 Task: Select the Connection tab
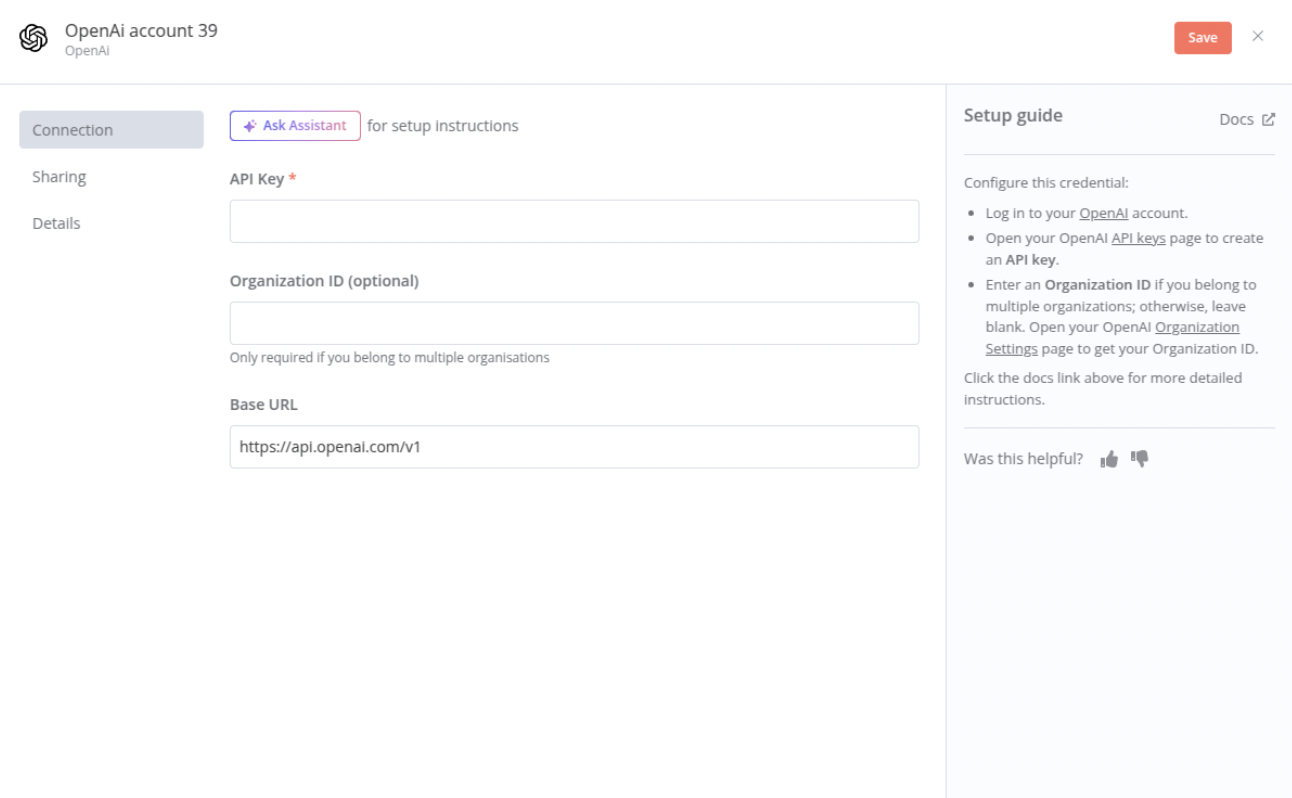tap(72, 129)
